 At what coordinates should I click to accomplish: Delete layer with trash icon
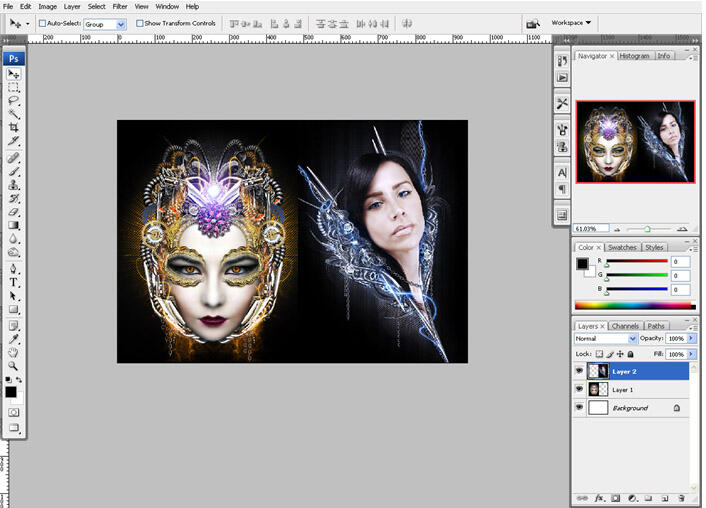(681, 498)
